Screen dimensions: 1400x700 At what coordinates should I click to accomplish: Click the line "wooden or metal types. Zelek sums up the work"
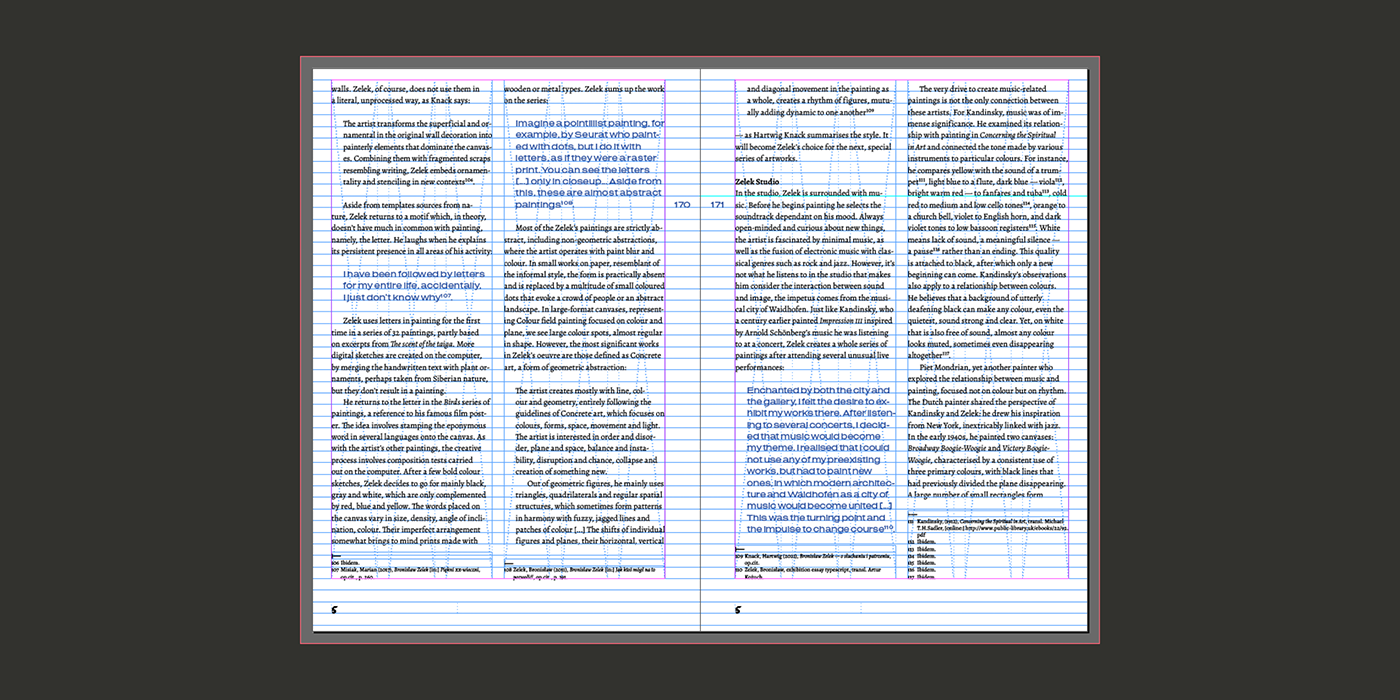tap(584, 89)
